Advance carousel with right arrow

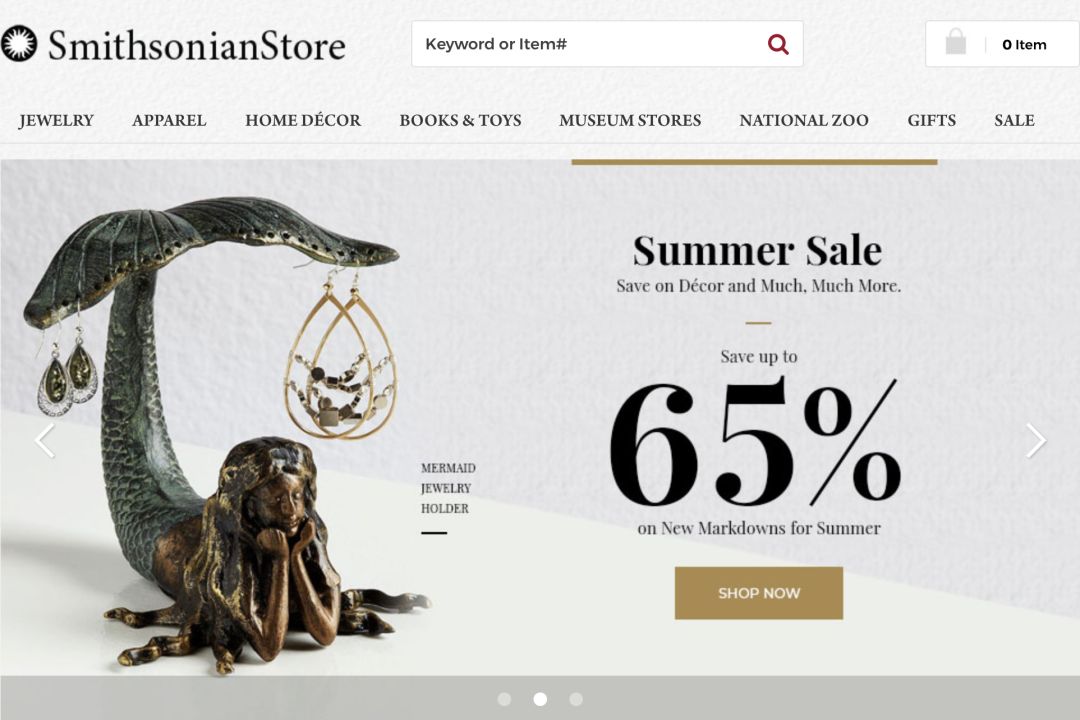pos(1036,441)
